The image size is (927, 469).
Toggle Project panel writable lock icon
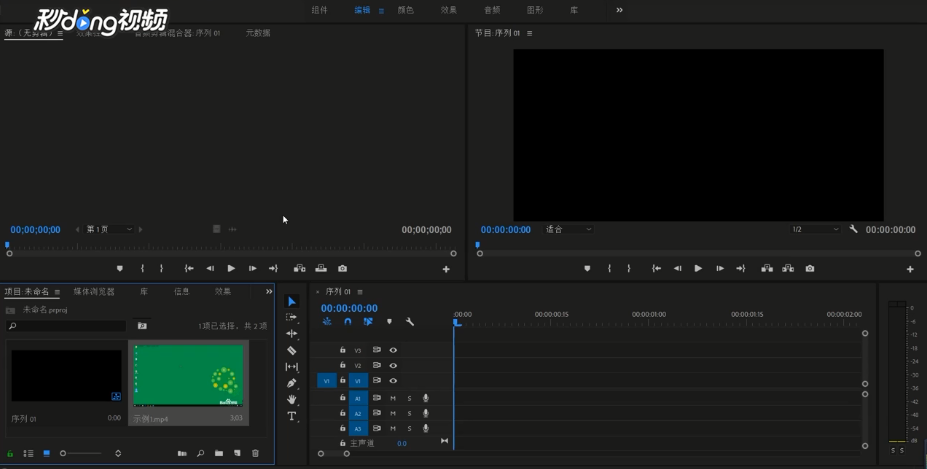10,454
